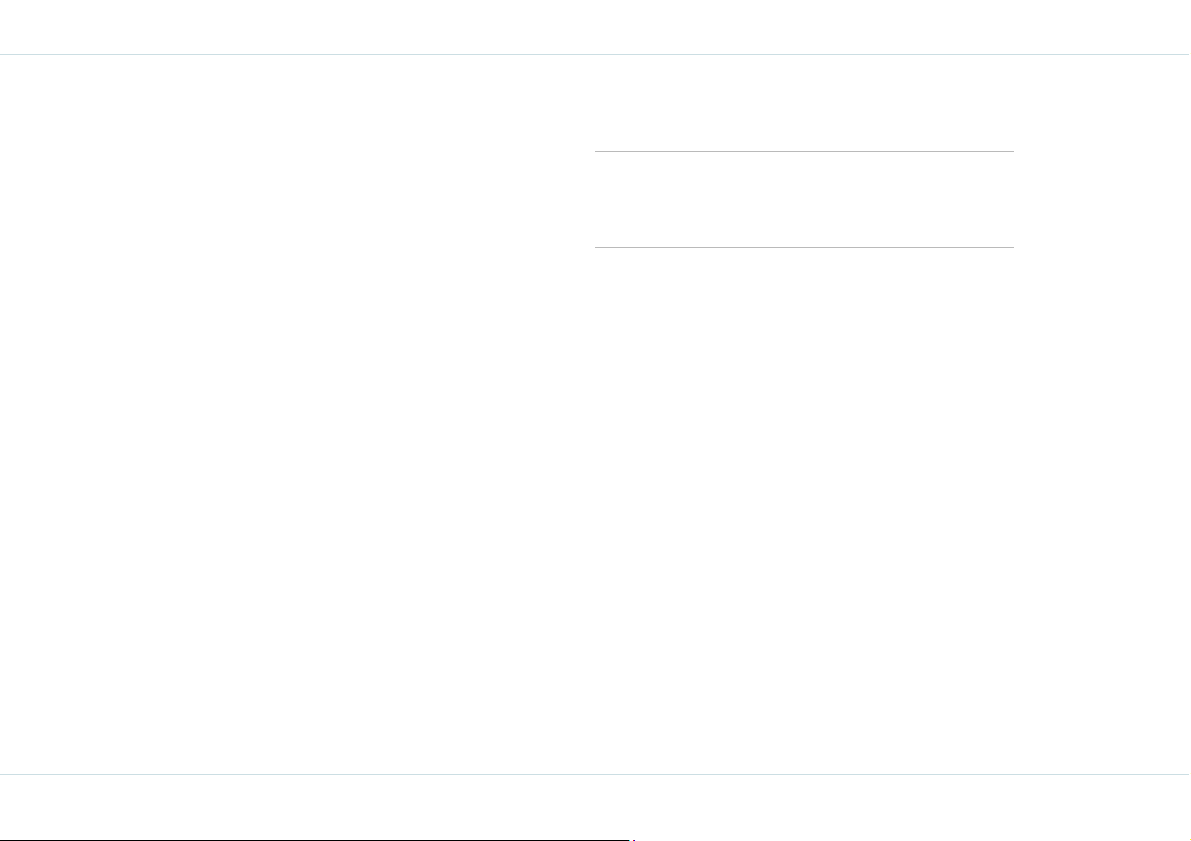Click the black progress bar along the bottom edge

point(315,839)
